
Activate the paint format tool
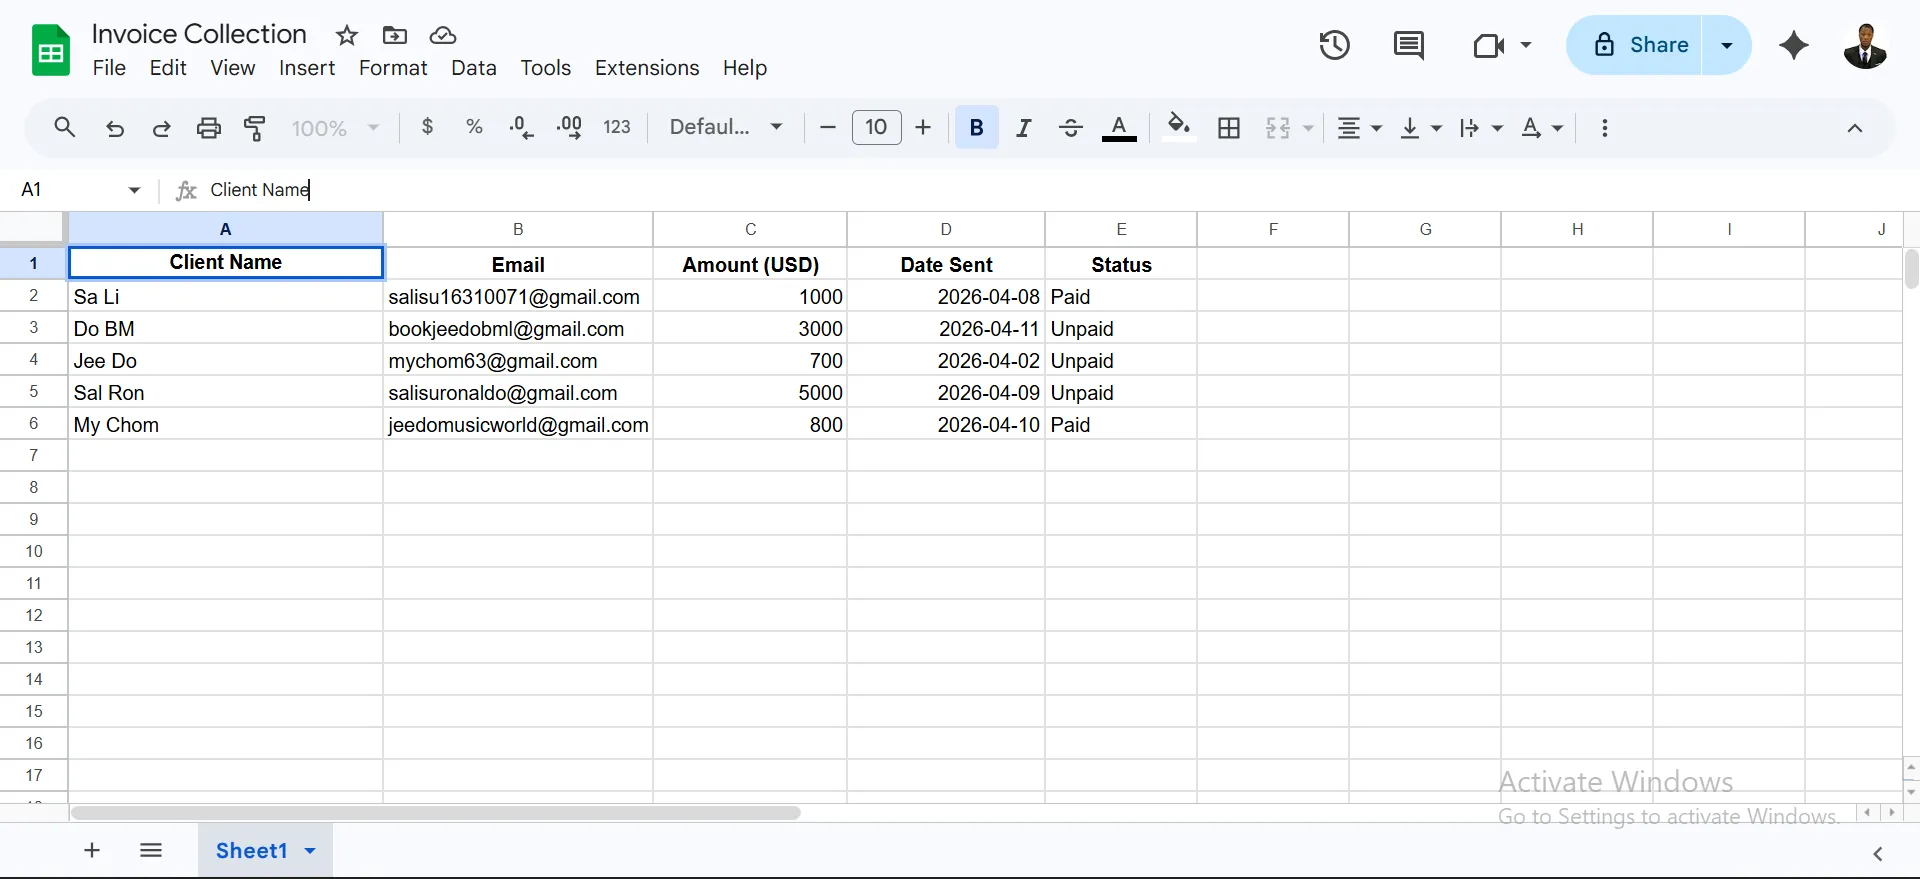(x=255, y=128)
